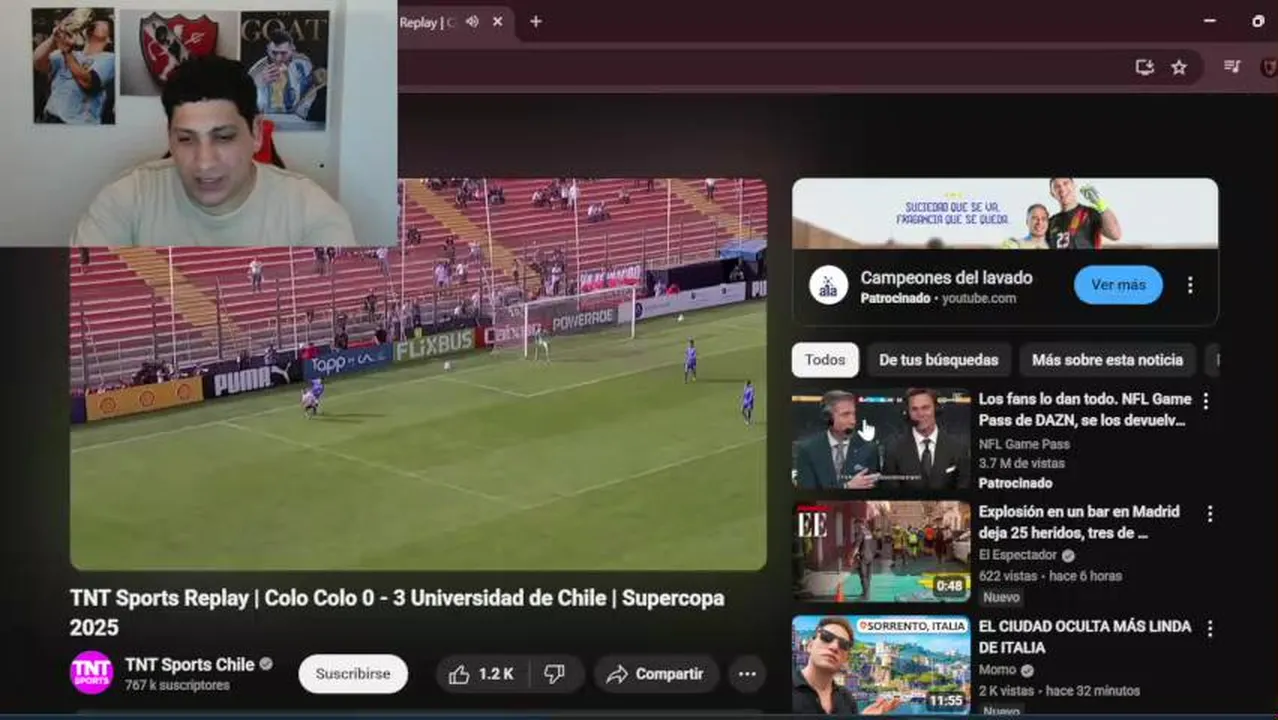Close the TNT Sports Replay browser tab
Screen dimensions: 1278x720
(497, 21)
